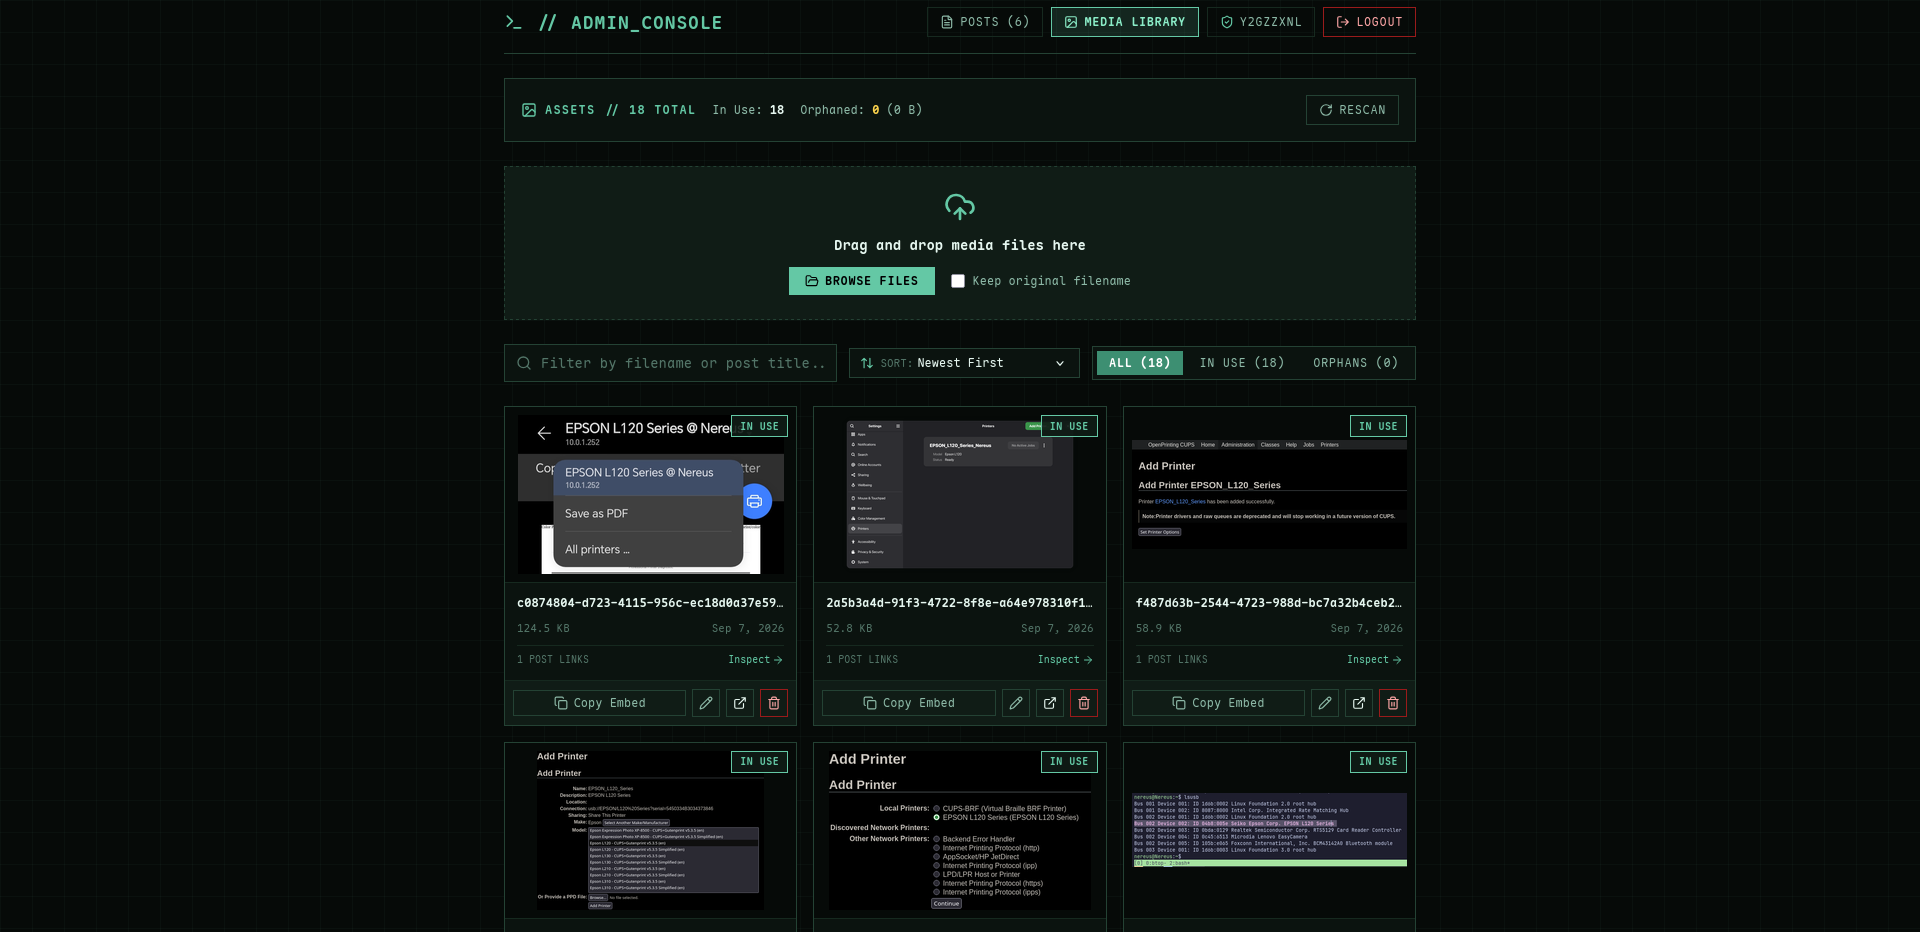Click the 124.5 KB file size text
This screenshot has height=932, width=1920.
543,629
